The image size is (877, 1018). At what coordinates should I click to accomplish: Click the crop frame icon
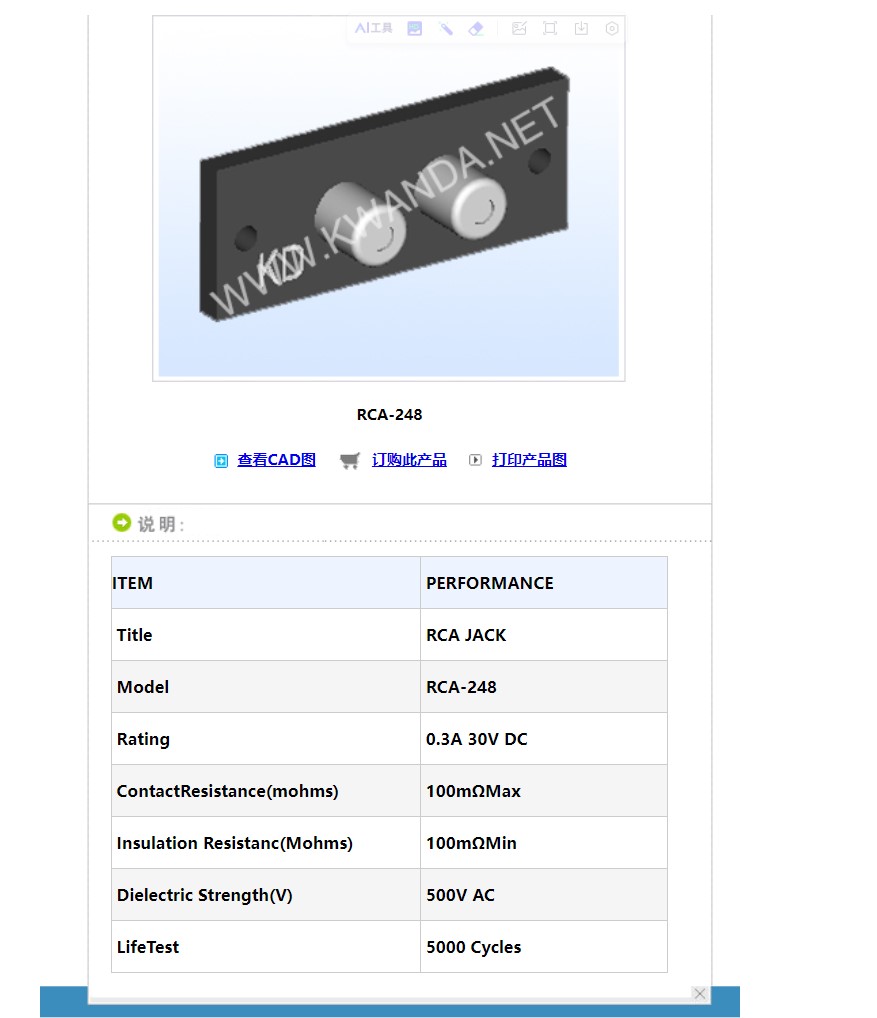(550, 28)
